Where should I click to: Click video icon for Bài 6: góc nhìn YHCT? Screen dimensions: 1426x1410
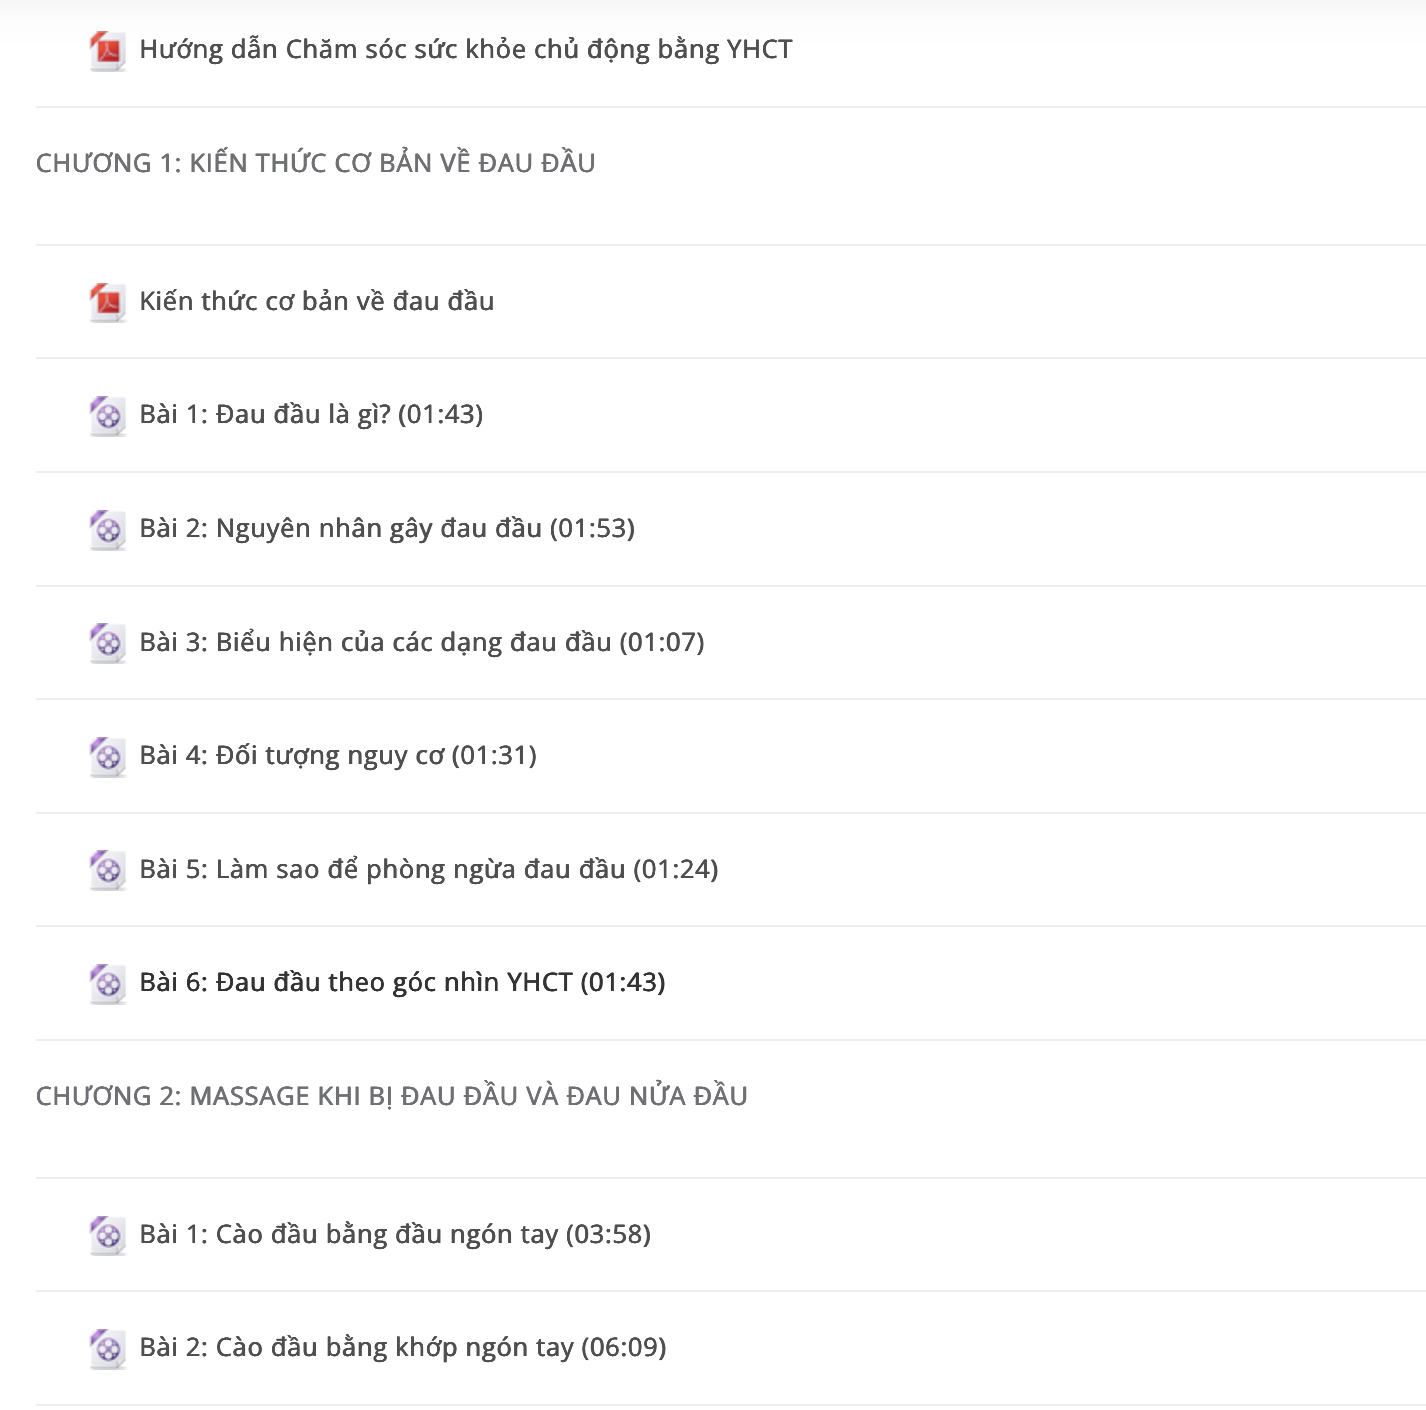coord(107,983)
